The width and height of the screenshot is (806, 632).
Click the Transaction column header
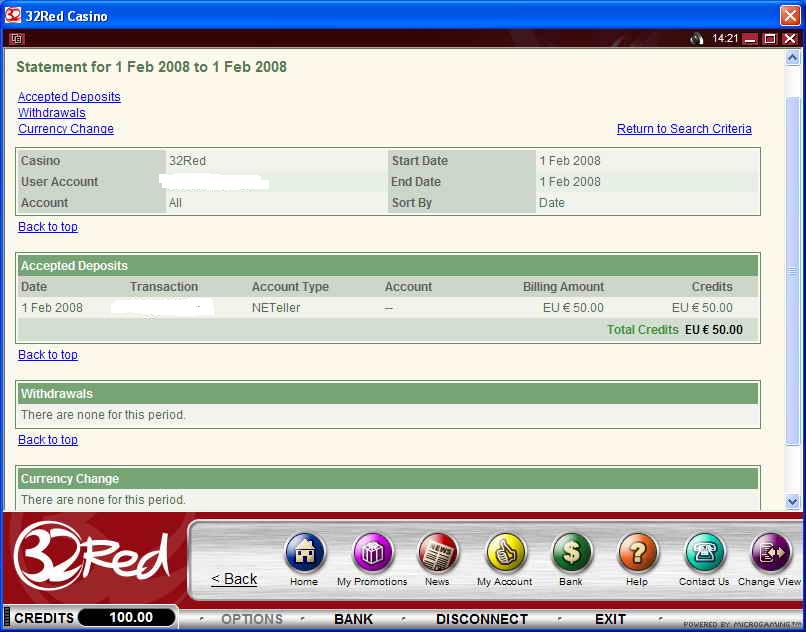(x=164, y=286)
